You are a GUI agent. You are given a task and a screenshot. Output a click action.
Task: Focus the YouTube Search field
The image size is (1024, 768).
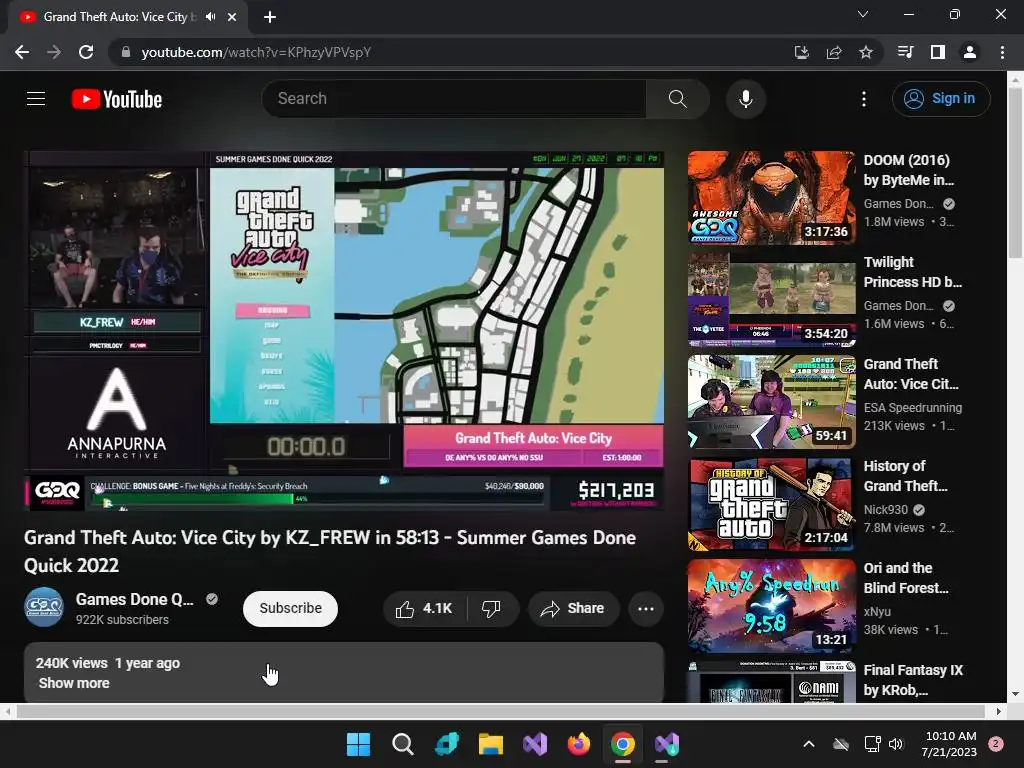pyautogui.click(x=455, y=99)
